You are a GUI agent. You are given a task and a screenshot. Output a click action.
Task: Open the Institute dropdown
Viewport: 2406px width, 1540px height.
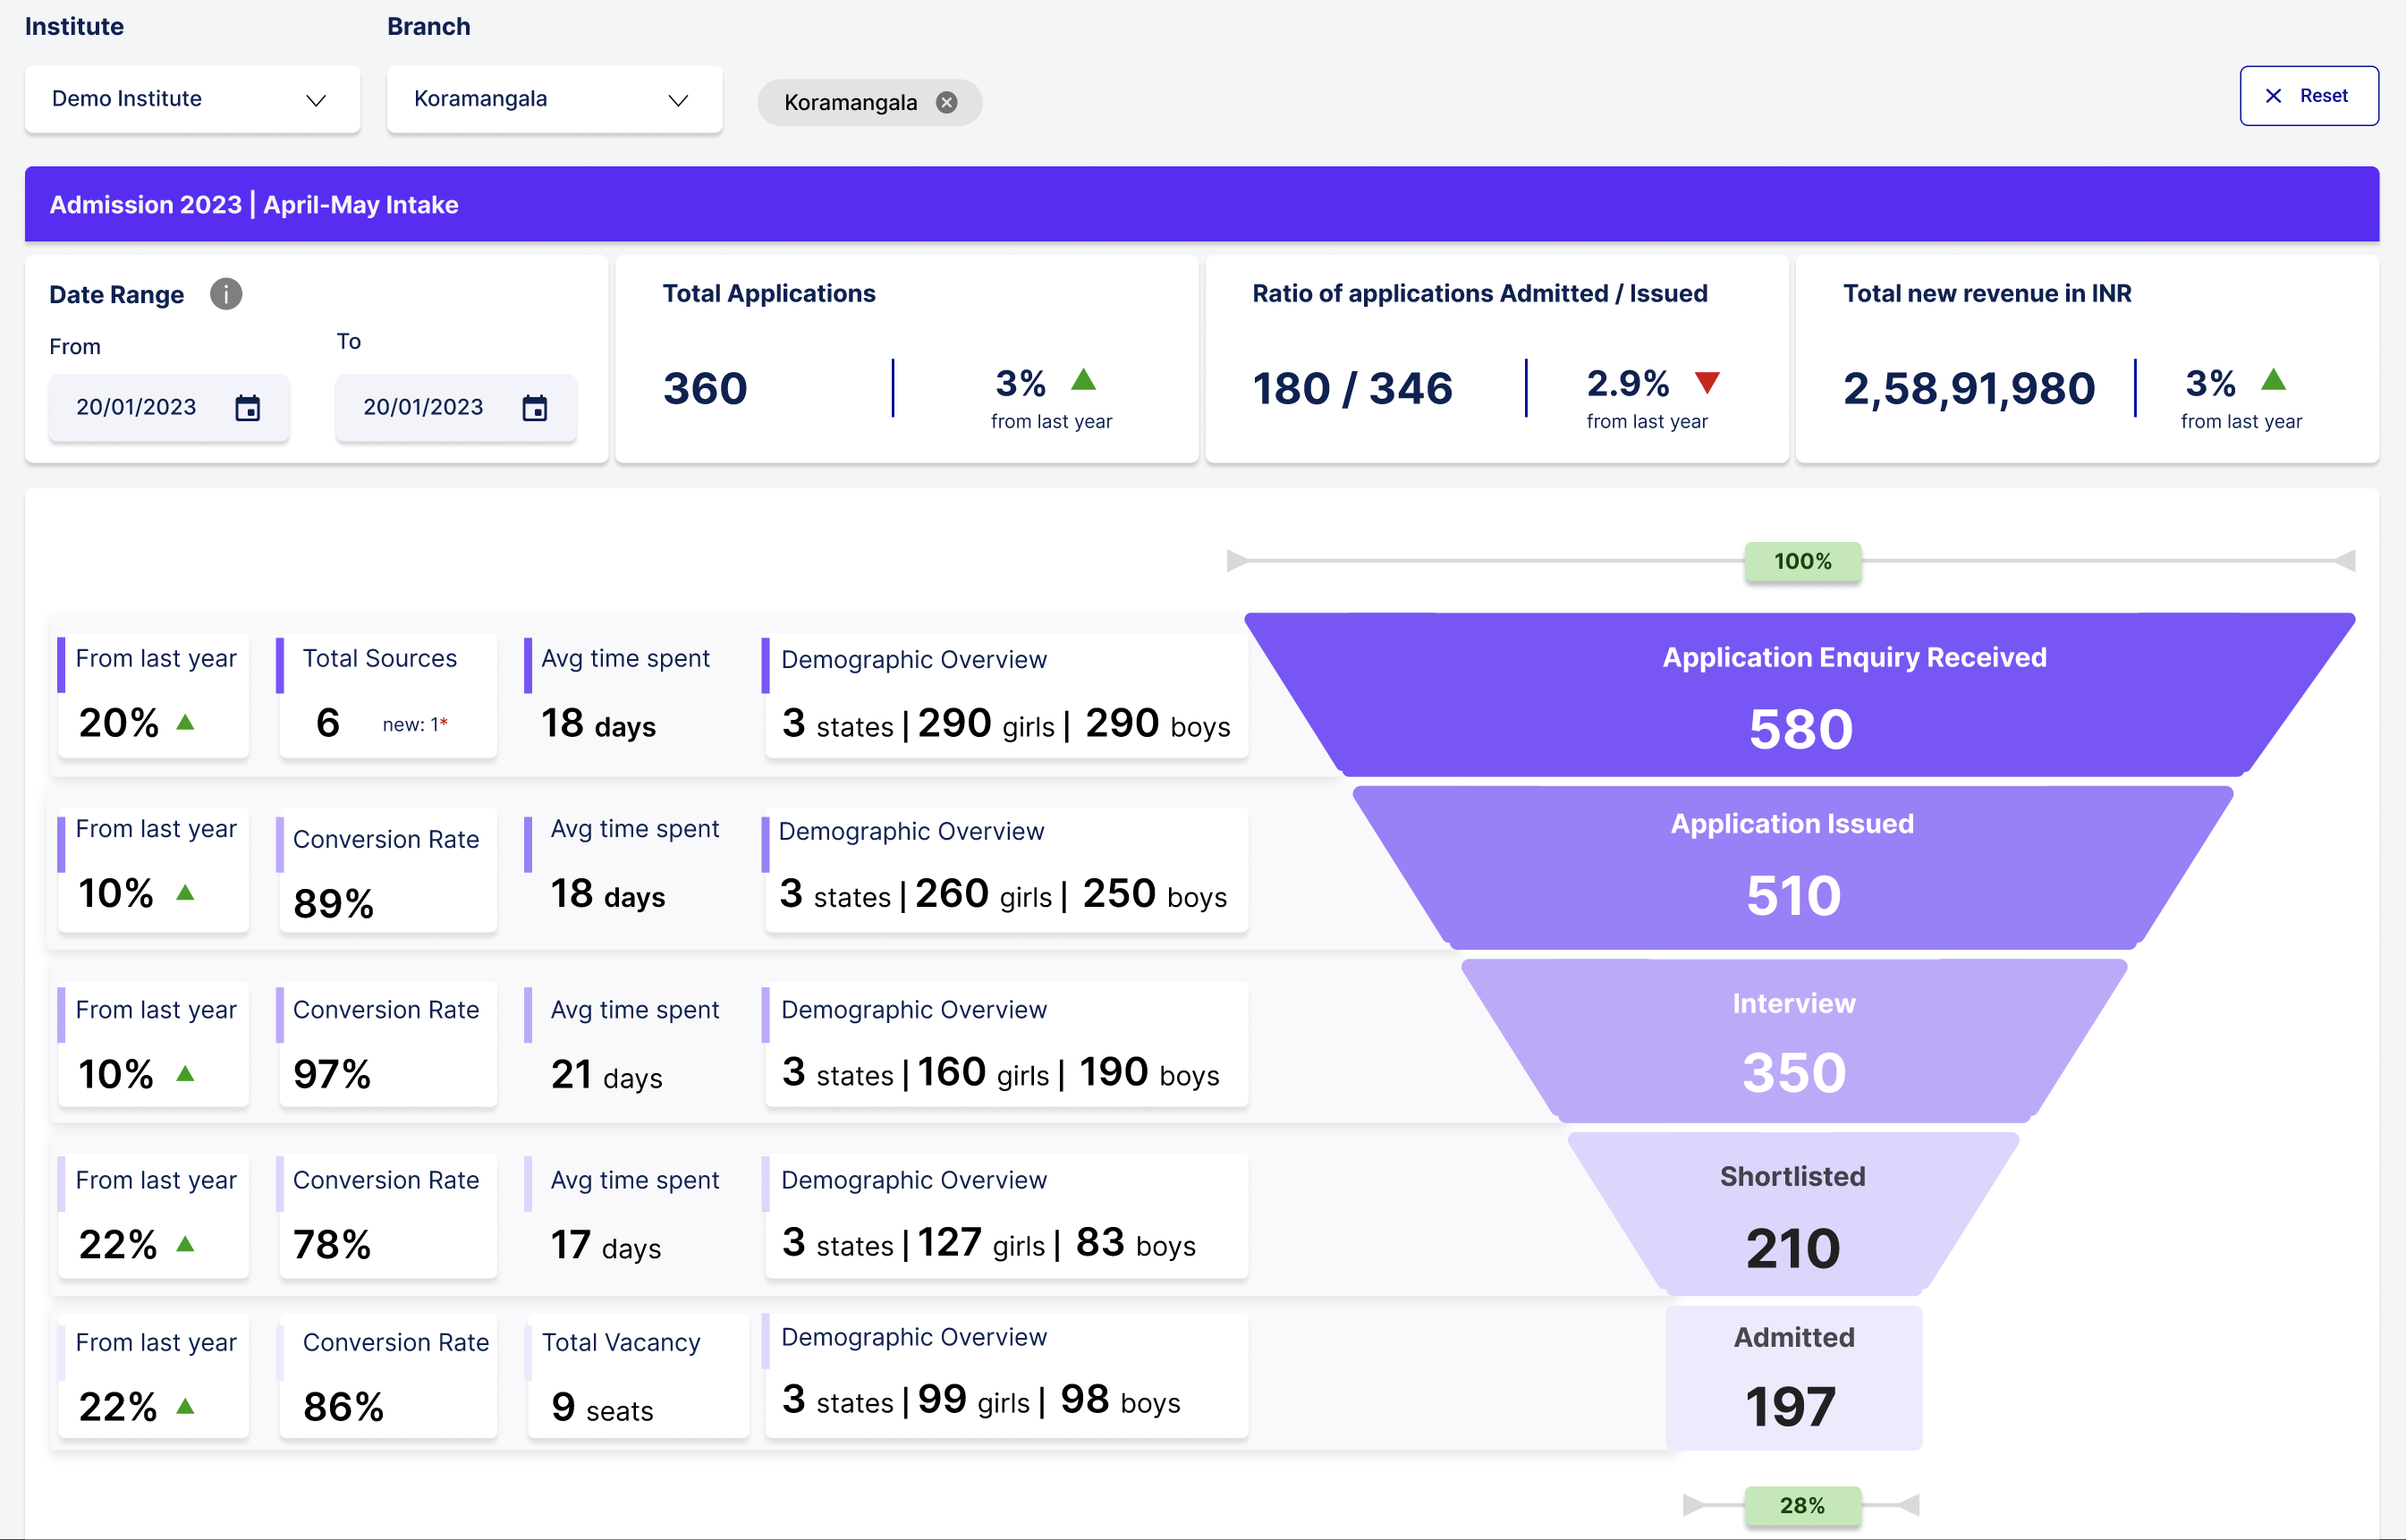tap(192, 99)
